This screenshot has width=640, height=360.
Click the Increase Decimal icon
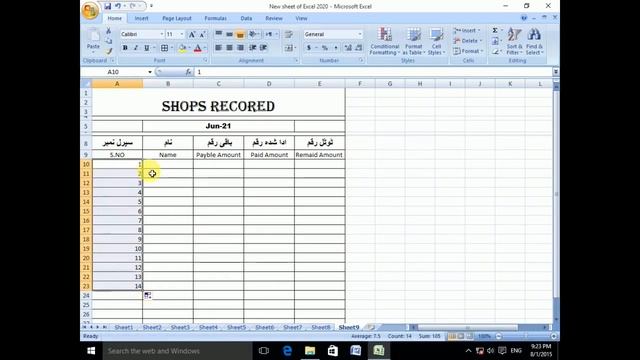348,48
